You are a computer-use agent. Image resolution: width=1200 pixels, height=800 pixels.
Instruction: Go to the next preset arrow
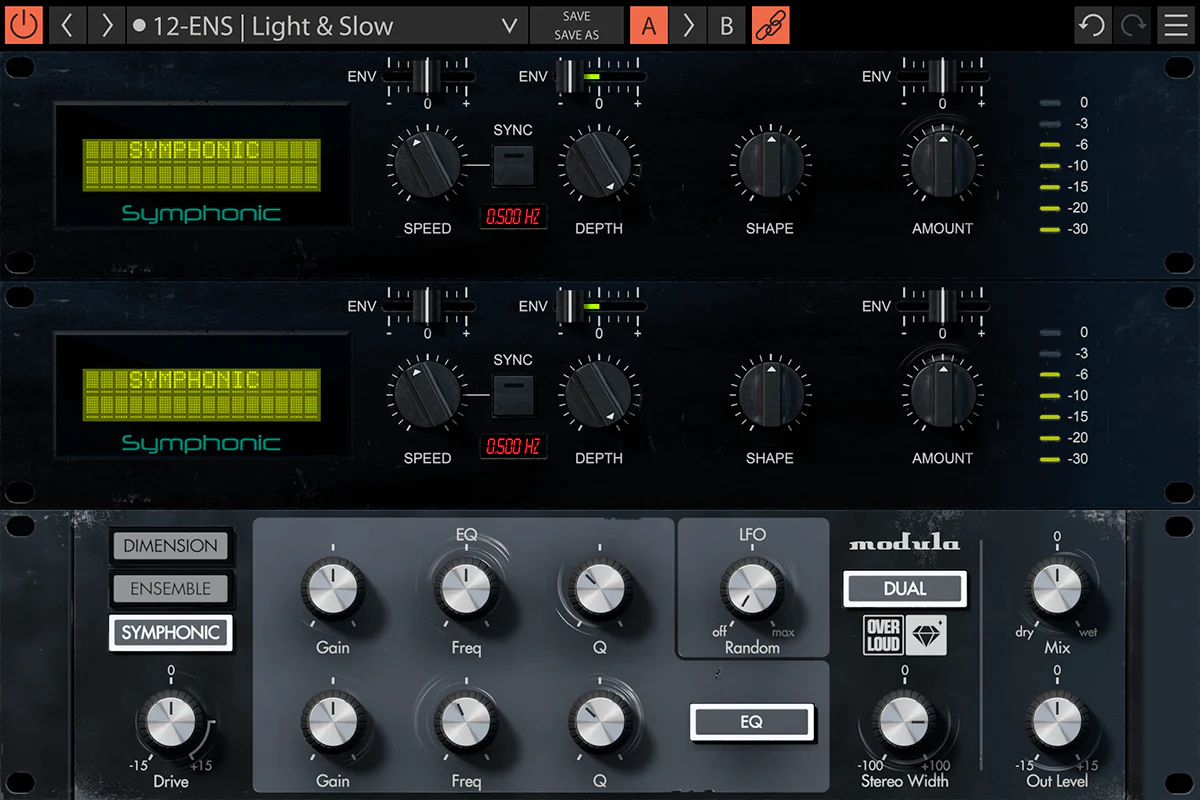point(106,25)
